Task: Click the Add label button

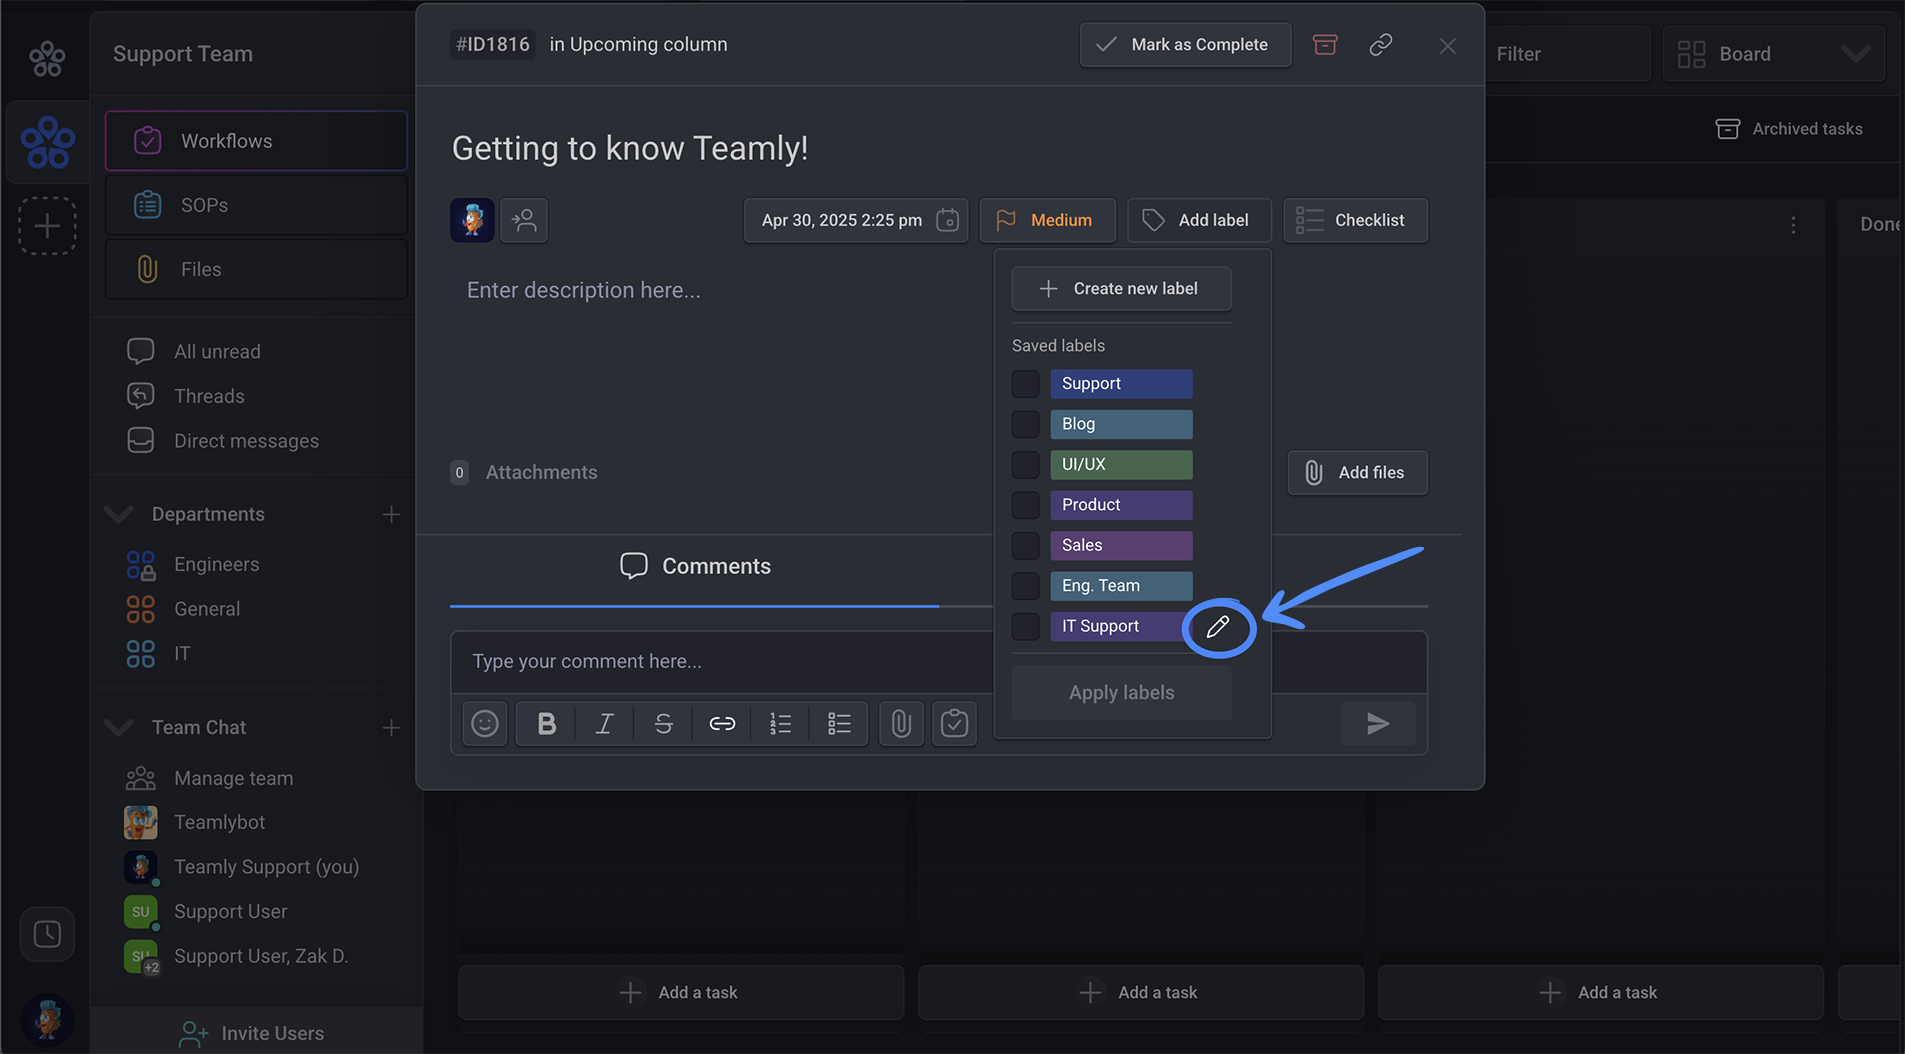Action: [x=1199, y=220]
